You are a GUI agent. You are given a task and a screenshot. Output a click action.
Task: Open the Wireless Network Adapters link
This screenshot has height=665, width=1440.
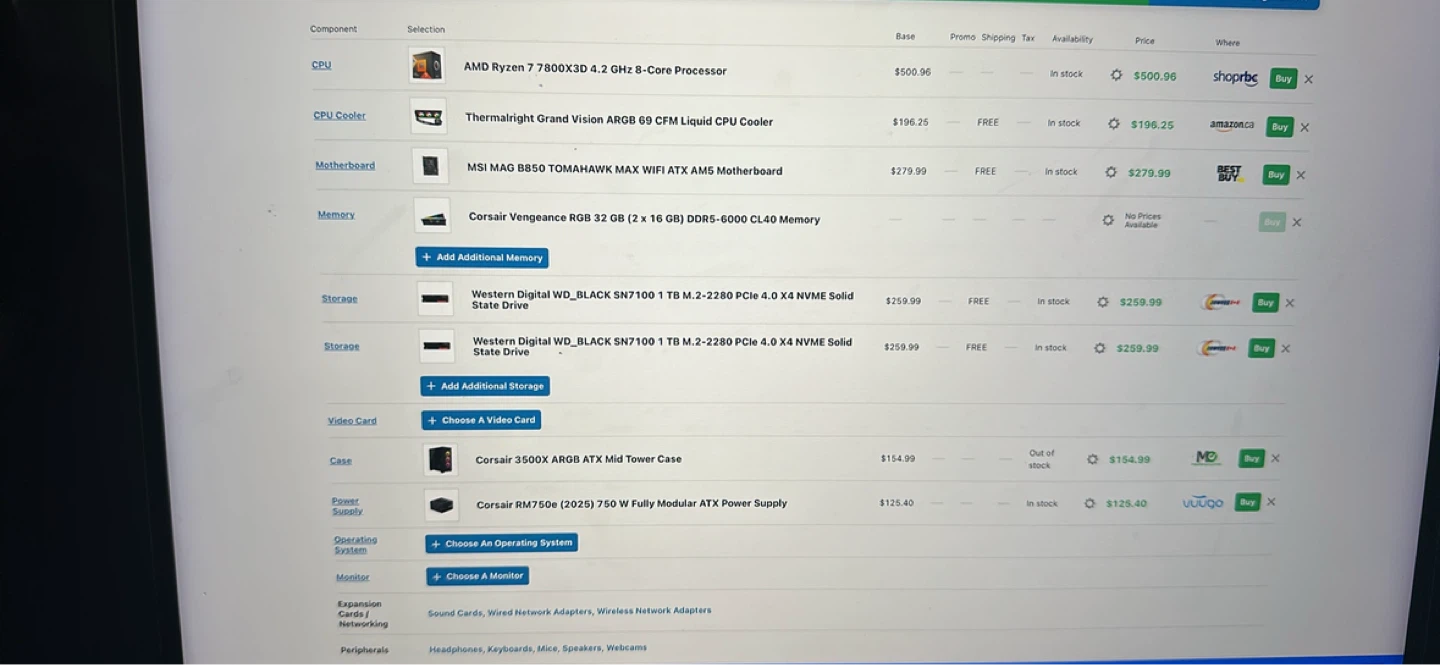(654, 610)
